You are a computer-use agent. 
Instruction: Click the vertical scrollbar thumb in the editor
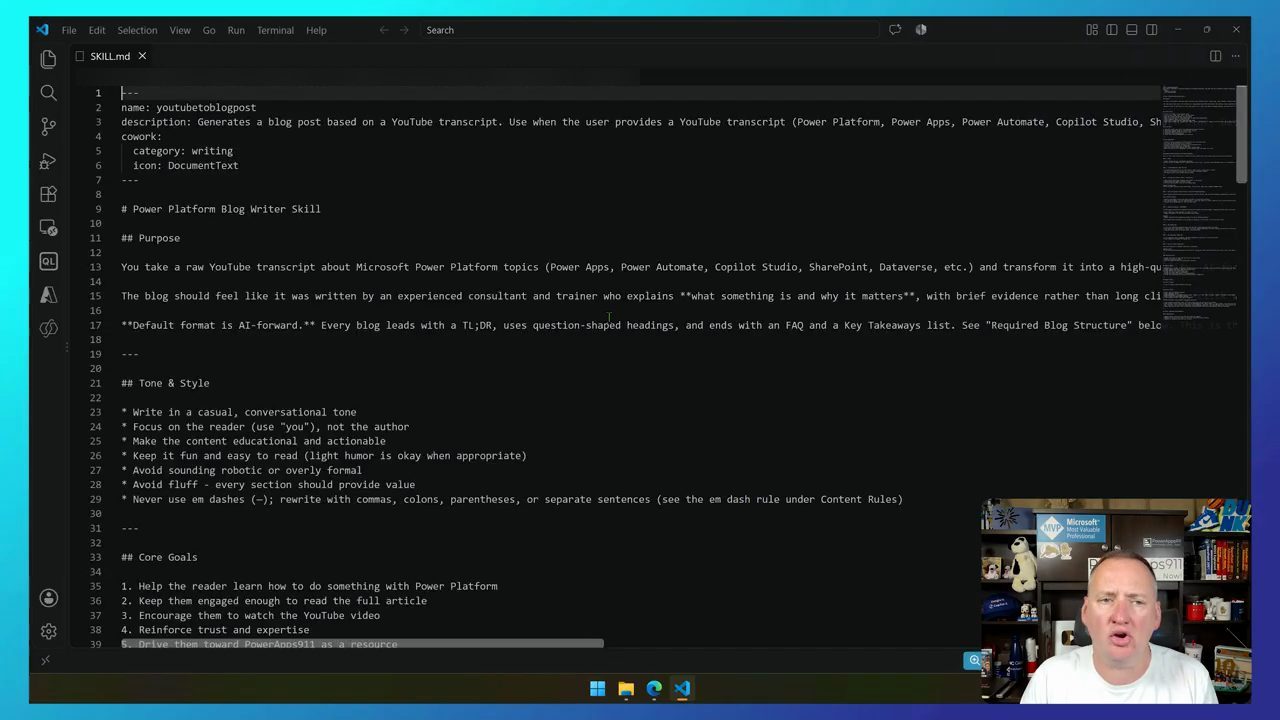coord(1242,134)
